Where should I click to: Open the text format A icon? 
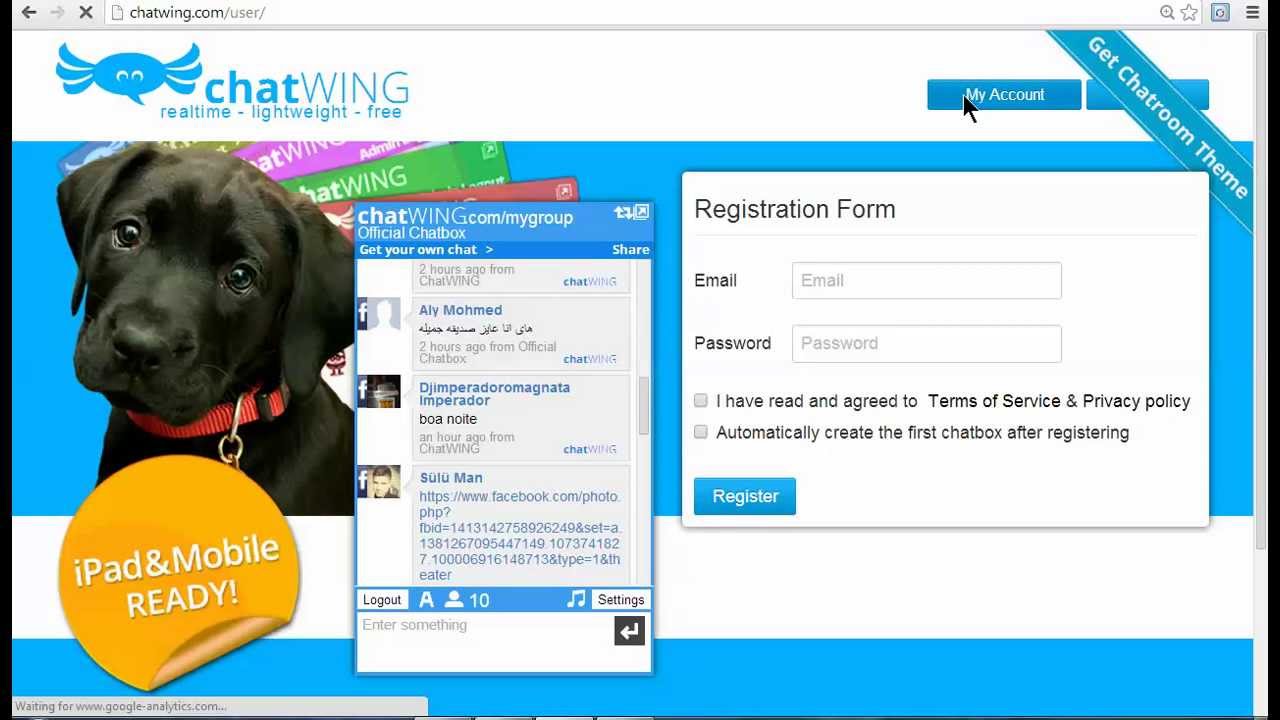pos(427,600)
